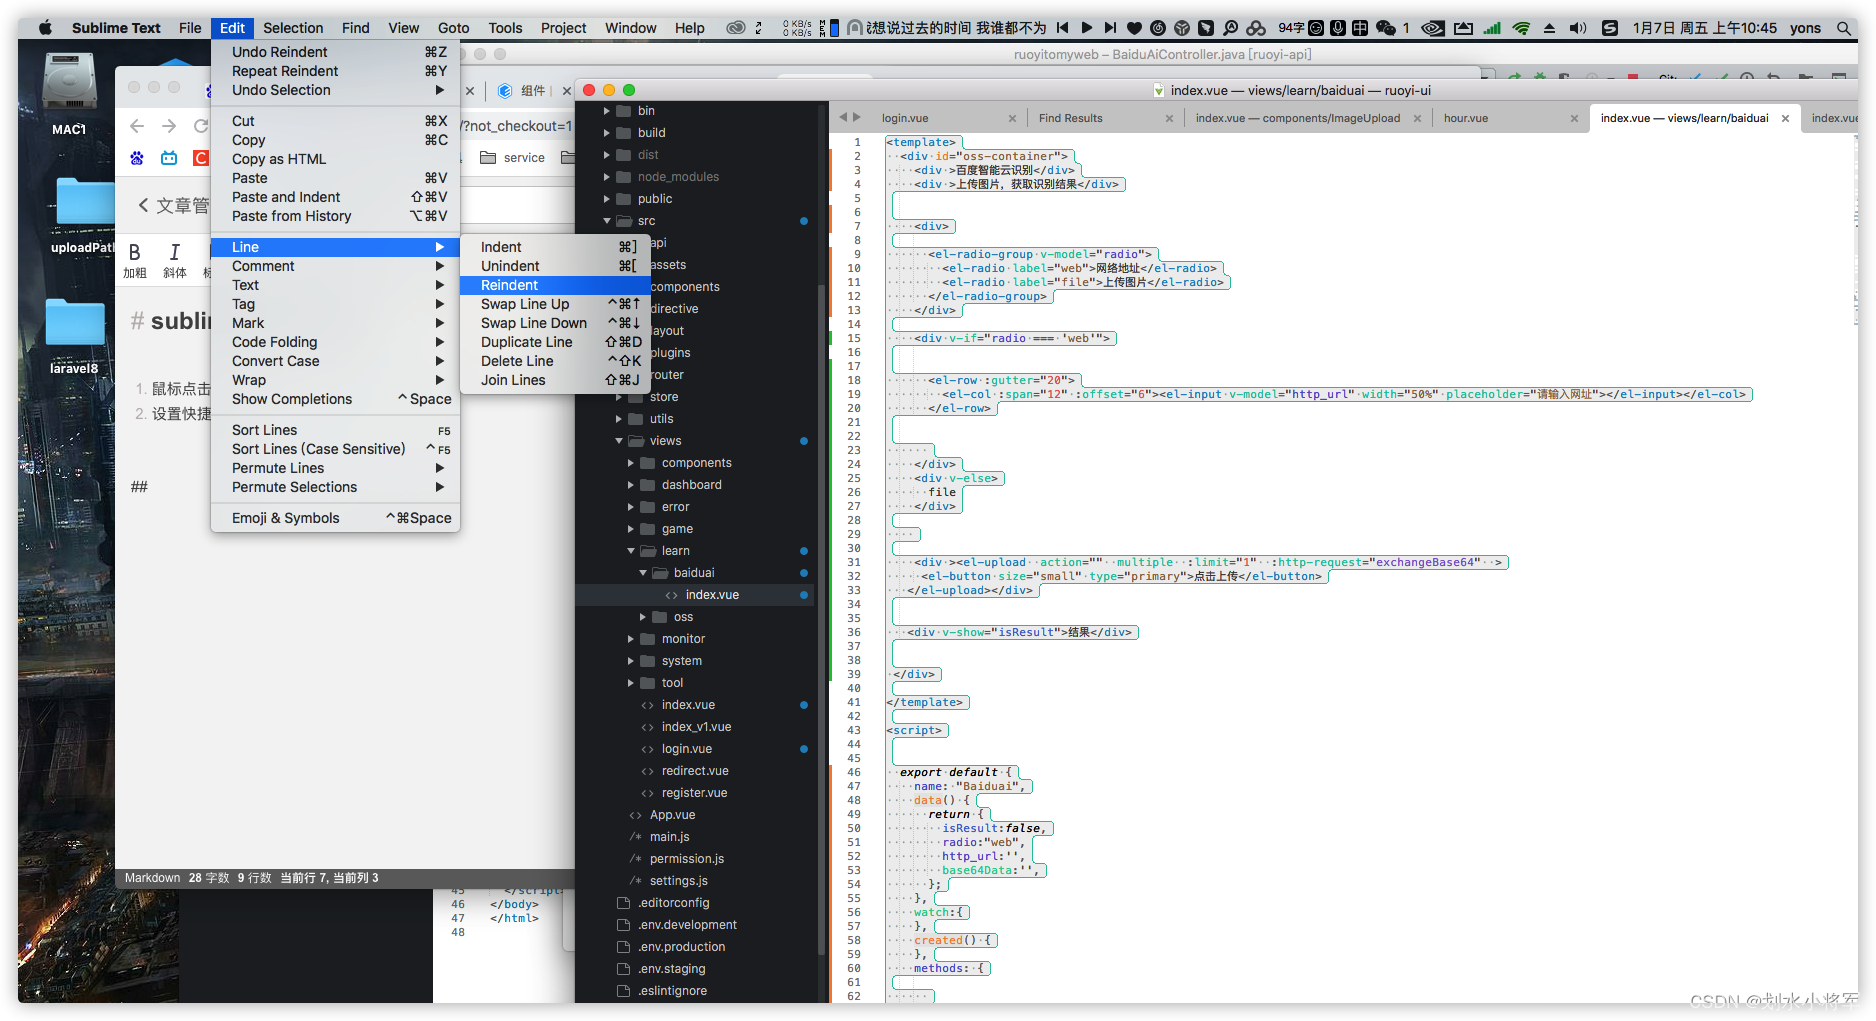
Task: Open .env.production file in sidebar
Action: click(681, 947)
